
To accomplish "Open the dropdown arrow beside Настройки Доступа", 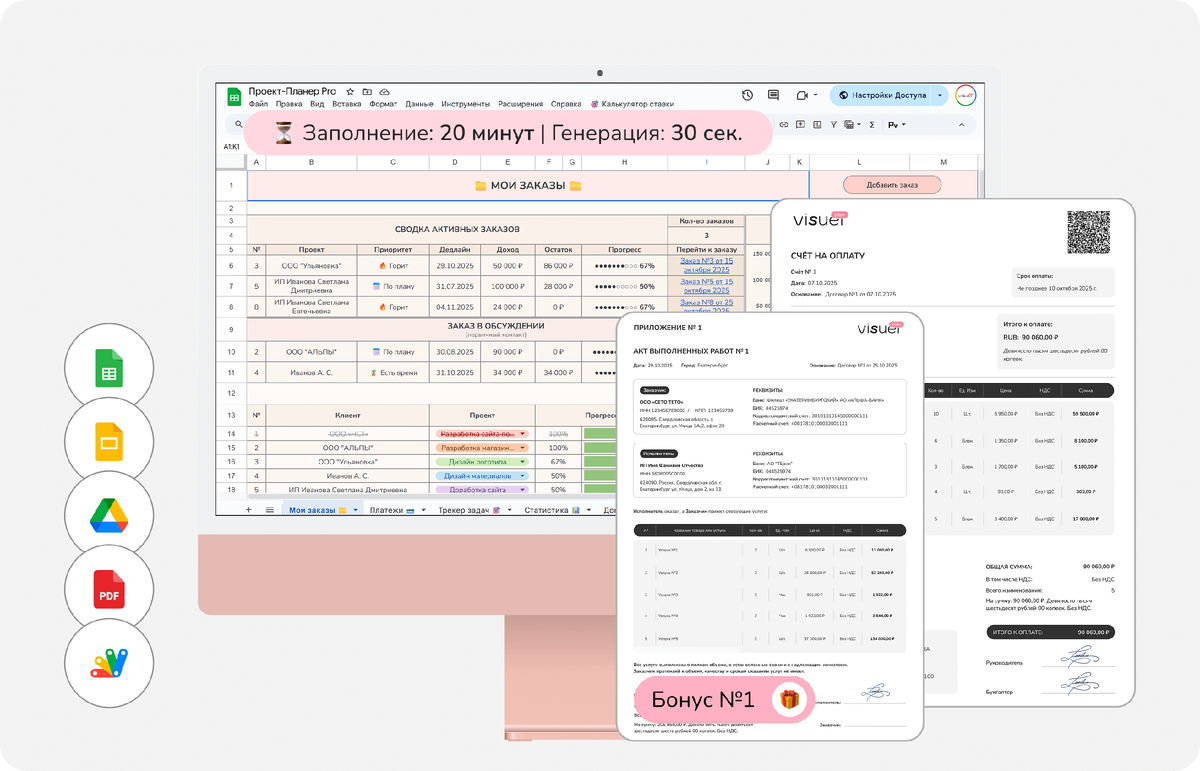I will pos(941,96).
